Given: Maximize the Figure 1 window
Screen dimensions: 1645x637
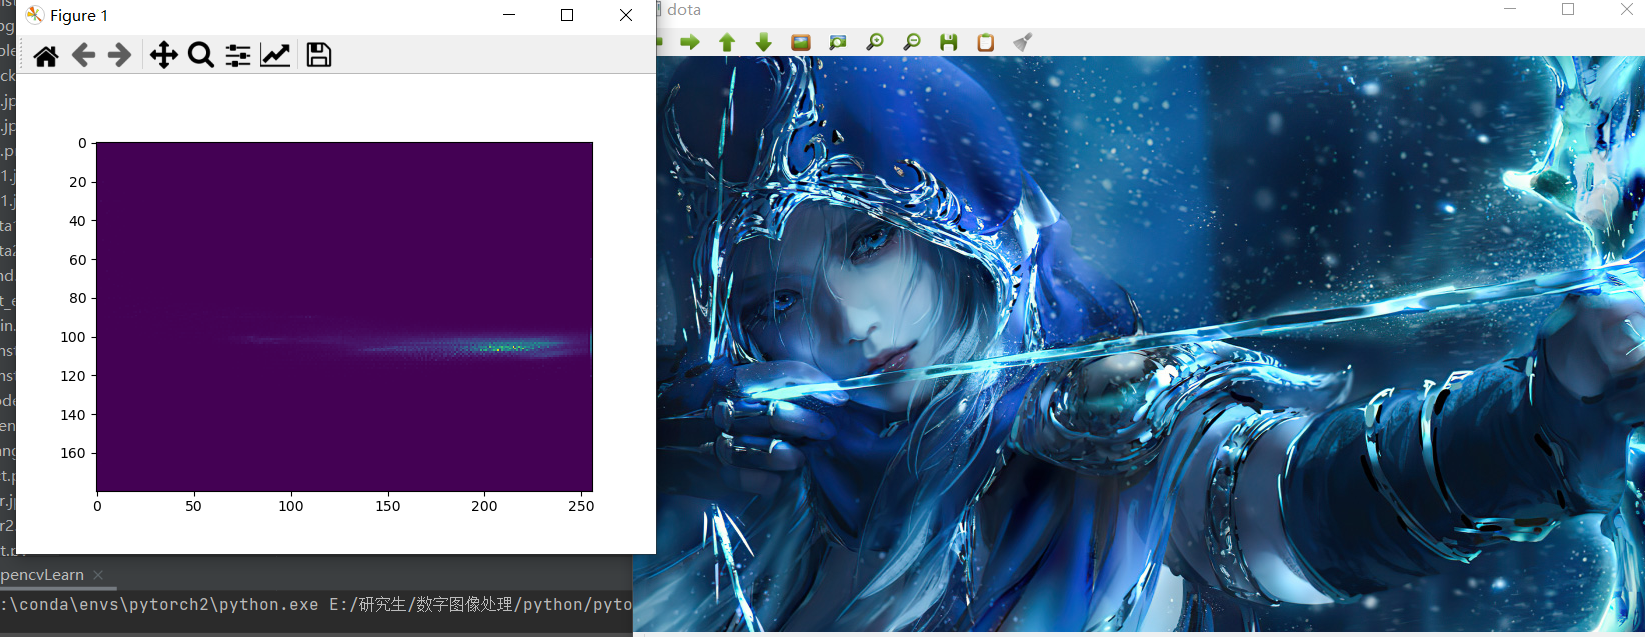Looking at the screenshot, I should (567, 15).
